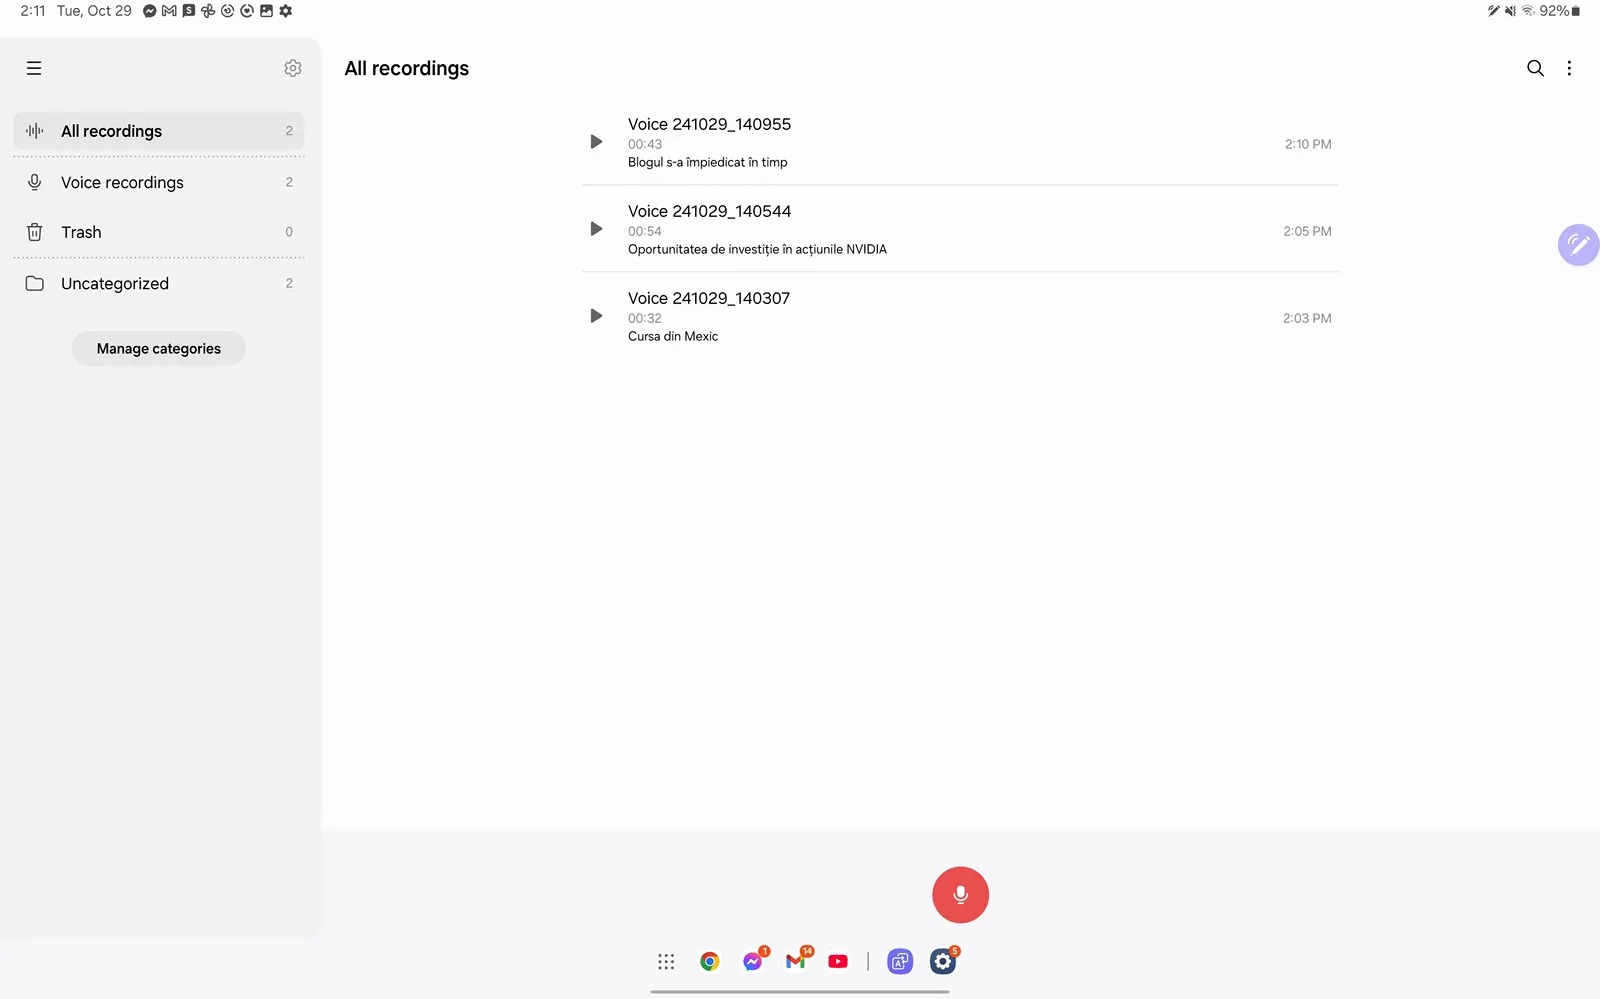The height and width of the screenshot is (999, 1600).
Task: Launch YouTube from the taskbar
Action: point(838,962)
